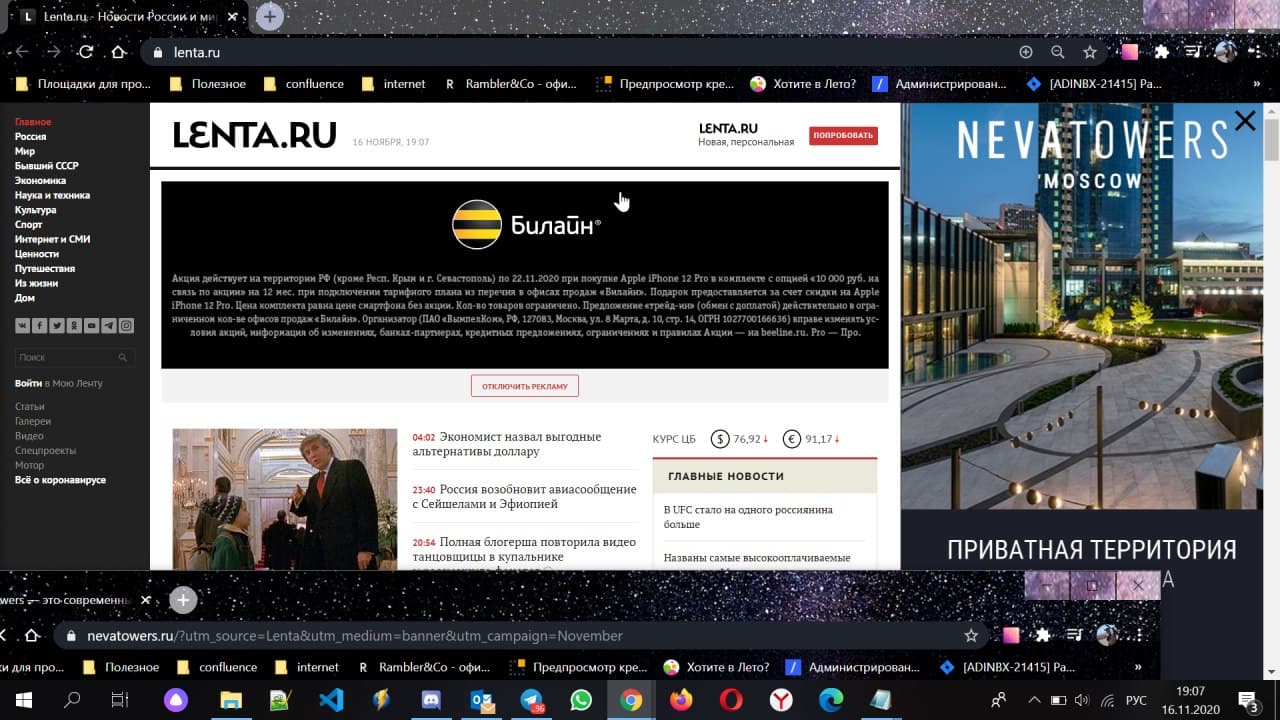This screenshot has width=1280, height=720.
Task: Open Firefox from the taskbar
Action: (x=681, y=700)
